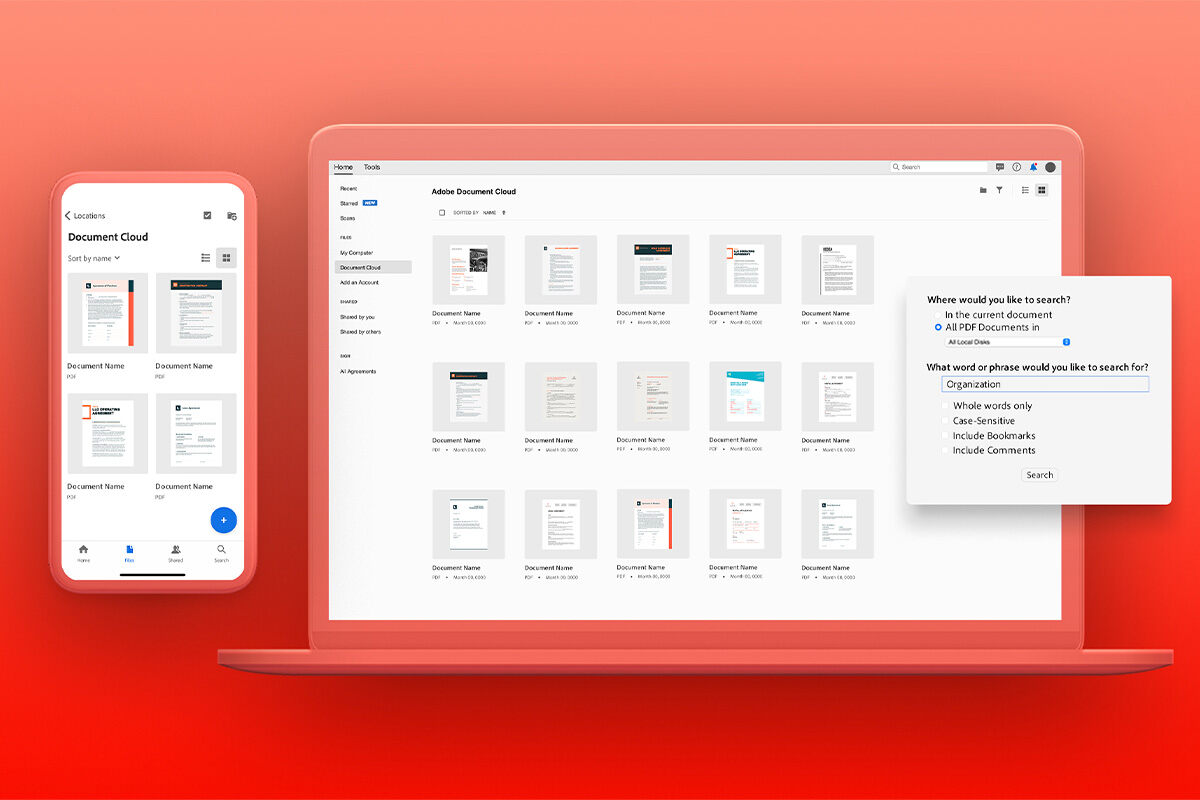The image size is (1200, 800).
Task: Open the SORTED BY NAME sort menu
Action: coord(480,213)
